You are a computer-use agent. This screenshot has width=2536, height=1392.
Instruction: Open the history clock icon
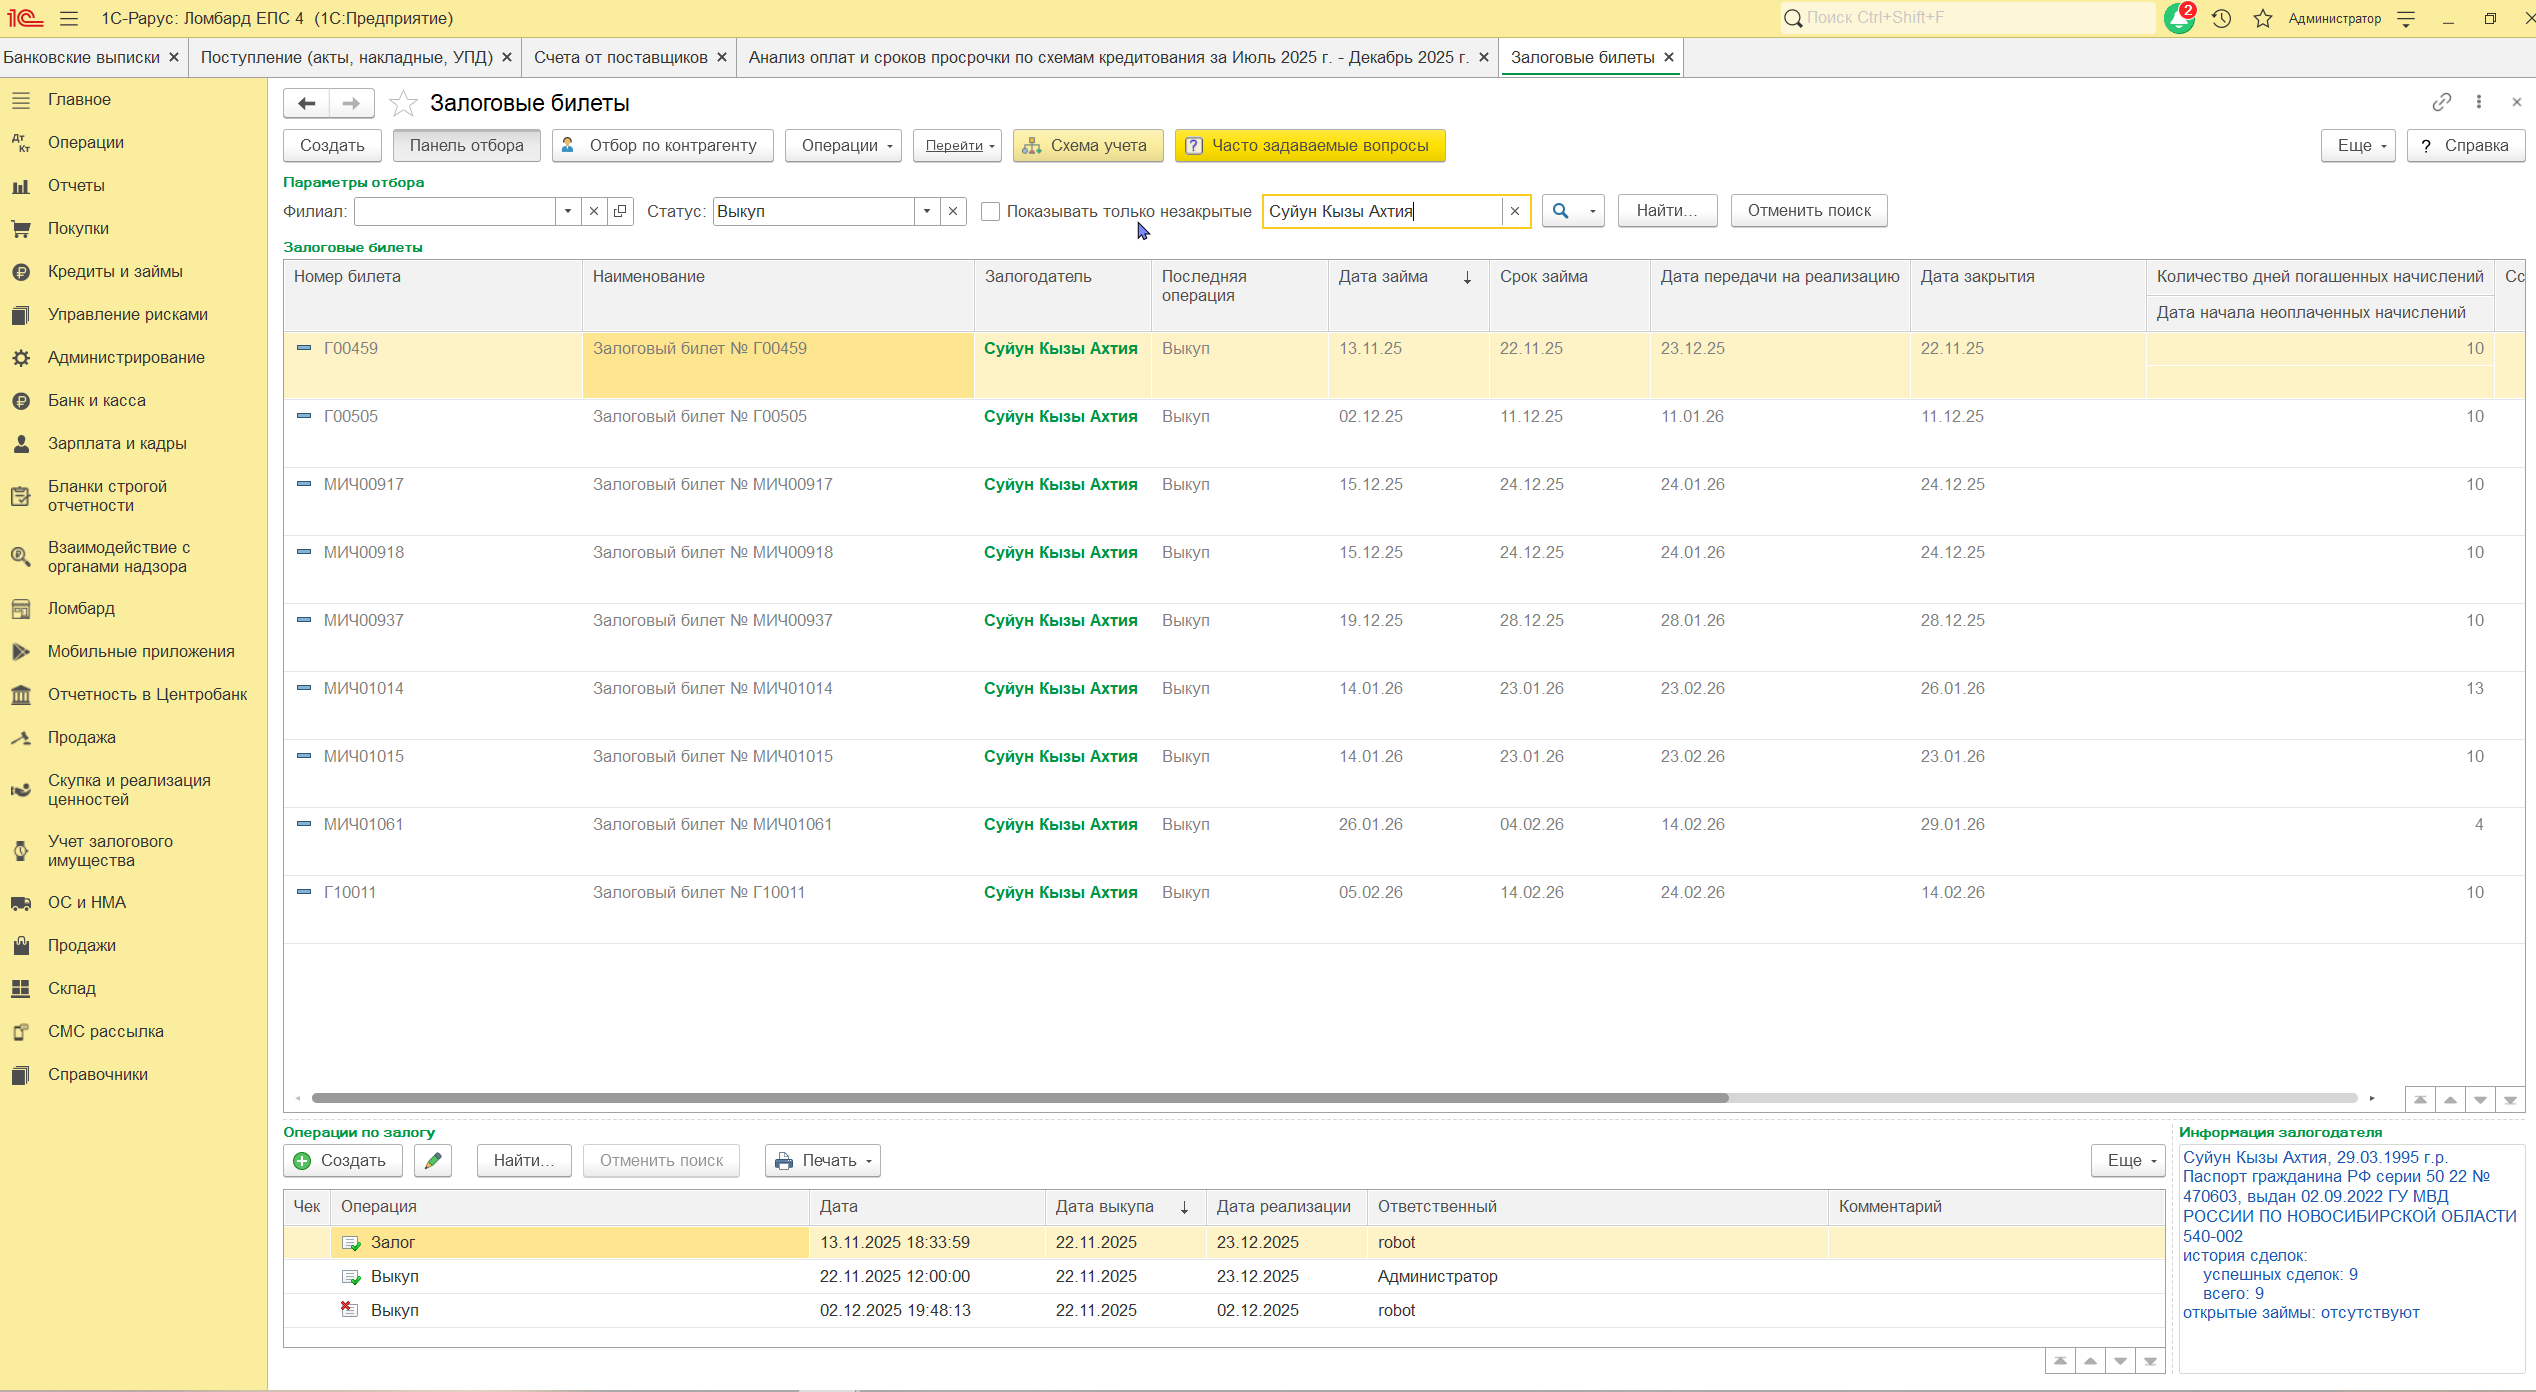pyautogui.click(x=2222, y=19)
